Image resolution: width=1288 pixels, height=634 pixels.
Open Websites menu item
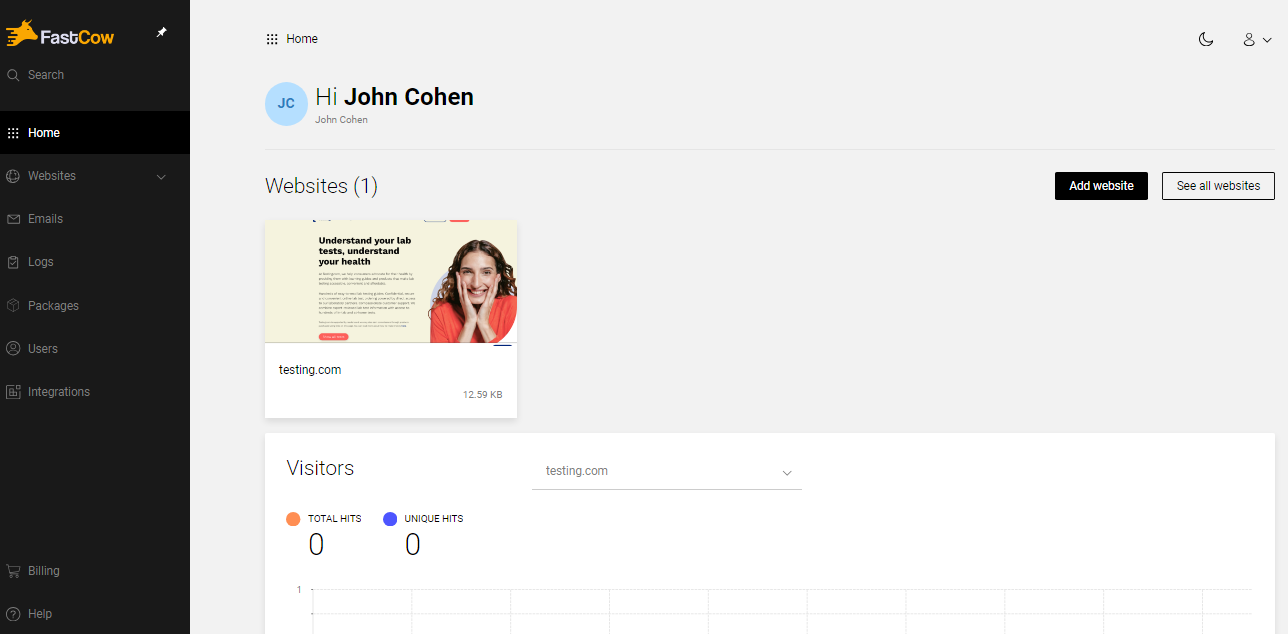pyautogui.click(x=52, y=176)
